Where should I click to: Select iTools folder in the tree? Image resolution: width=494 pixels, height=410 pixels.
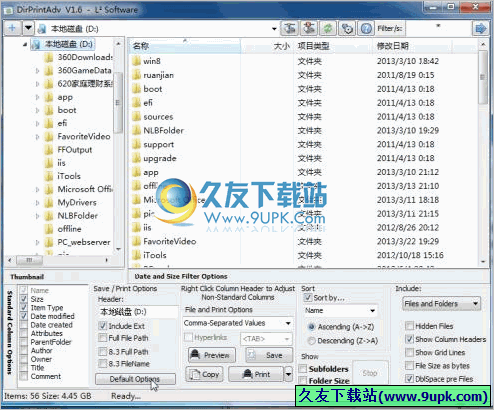coord(69,176)
